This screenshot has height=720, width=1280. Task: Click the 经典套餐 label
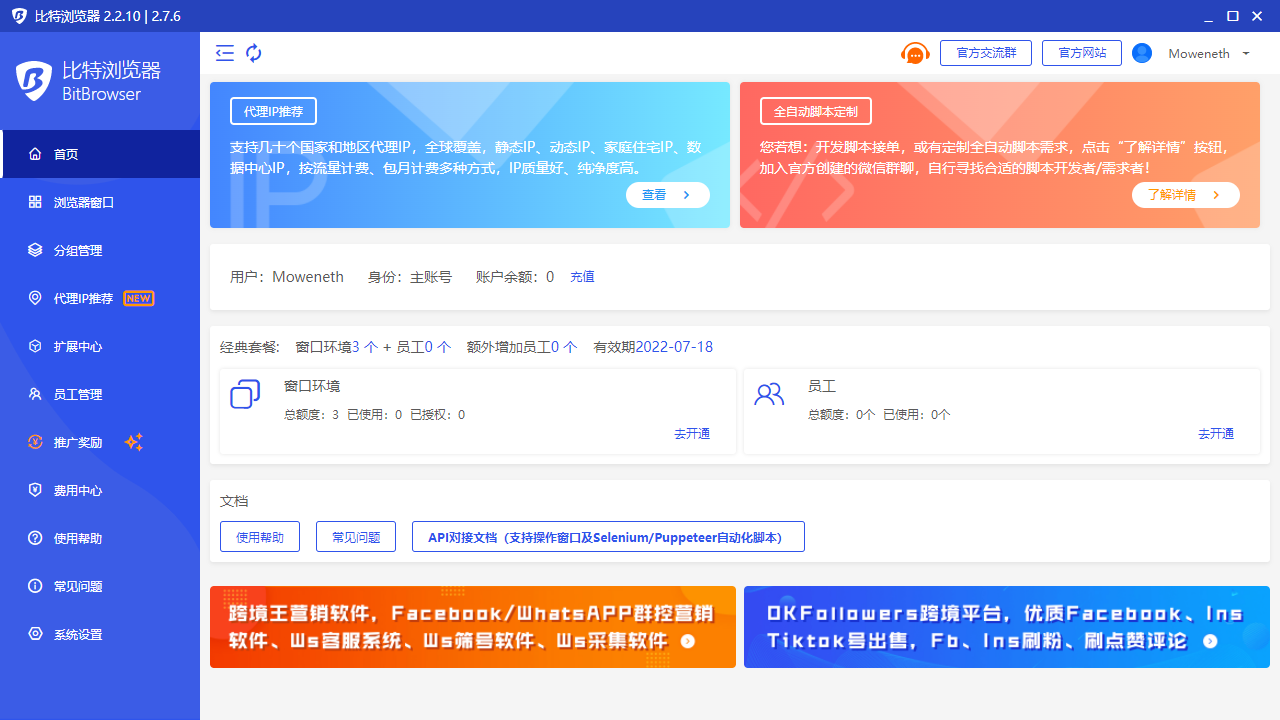point(250,347)
